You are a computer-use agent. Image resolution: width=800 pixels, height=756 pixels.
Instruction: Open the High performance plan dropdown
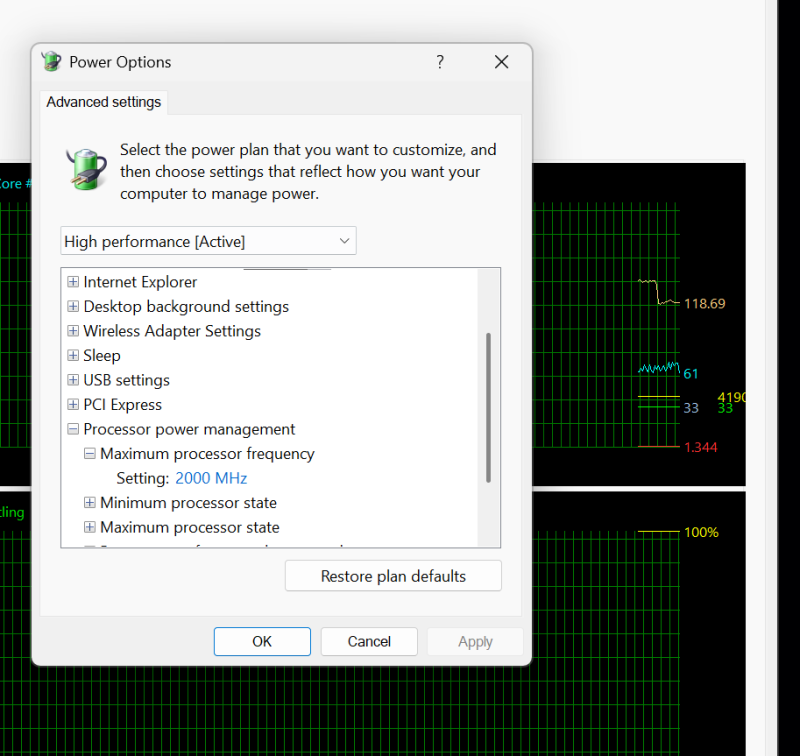208,241
